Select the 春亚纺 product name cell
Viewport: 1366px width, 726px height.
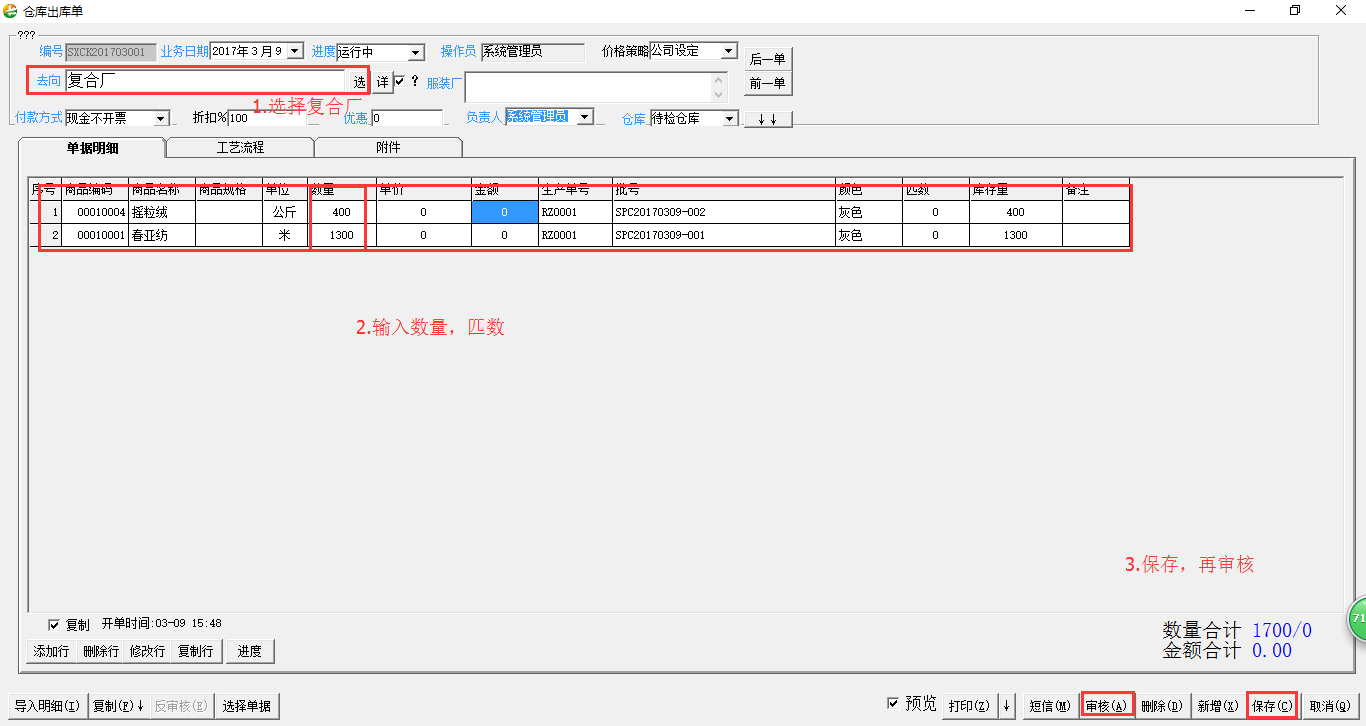[x=162, y=235]
